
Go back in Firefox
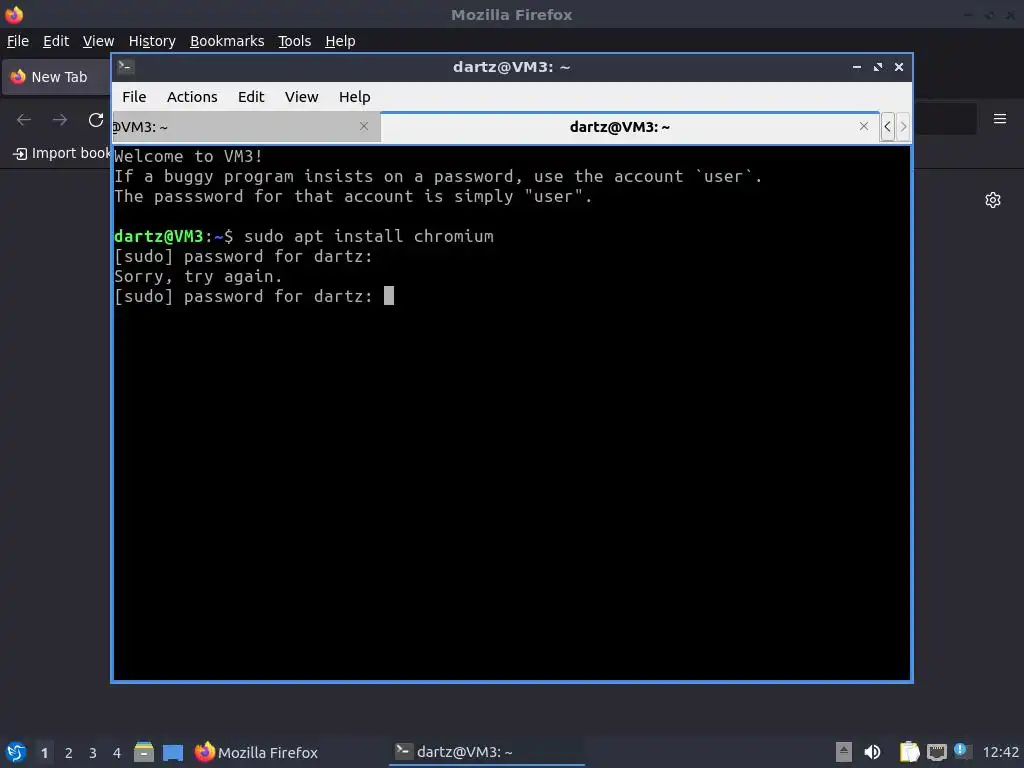pyautogui.click(x=24, y=120)
